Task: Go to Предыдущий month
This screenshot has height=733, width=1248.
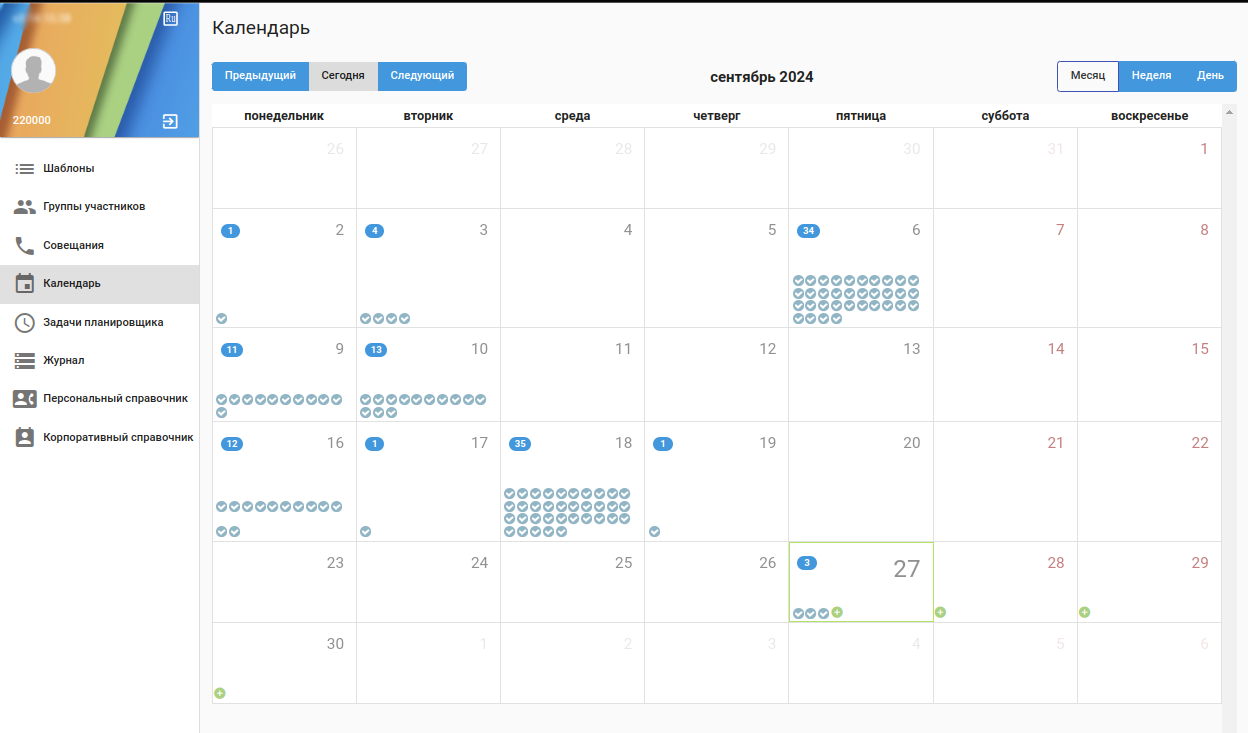Action: (260, 76)
